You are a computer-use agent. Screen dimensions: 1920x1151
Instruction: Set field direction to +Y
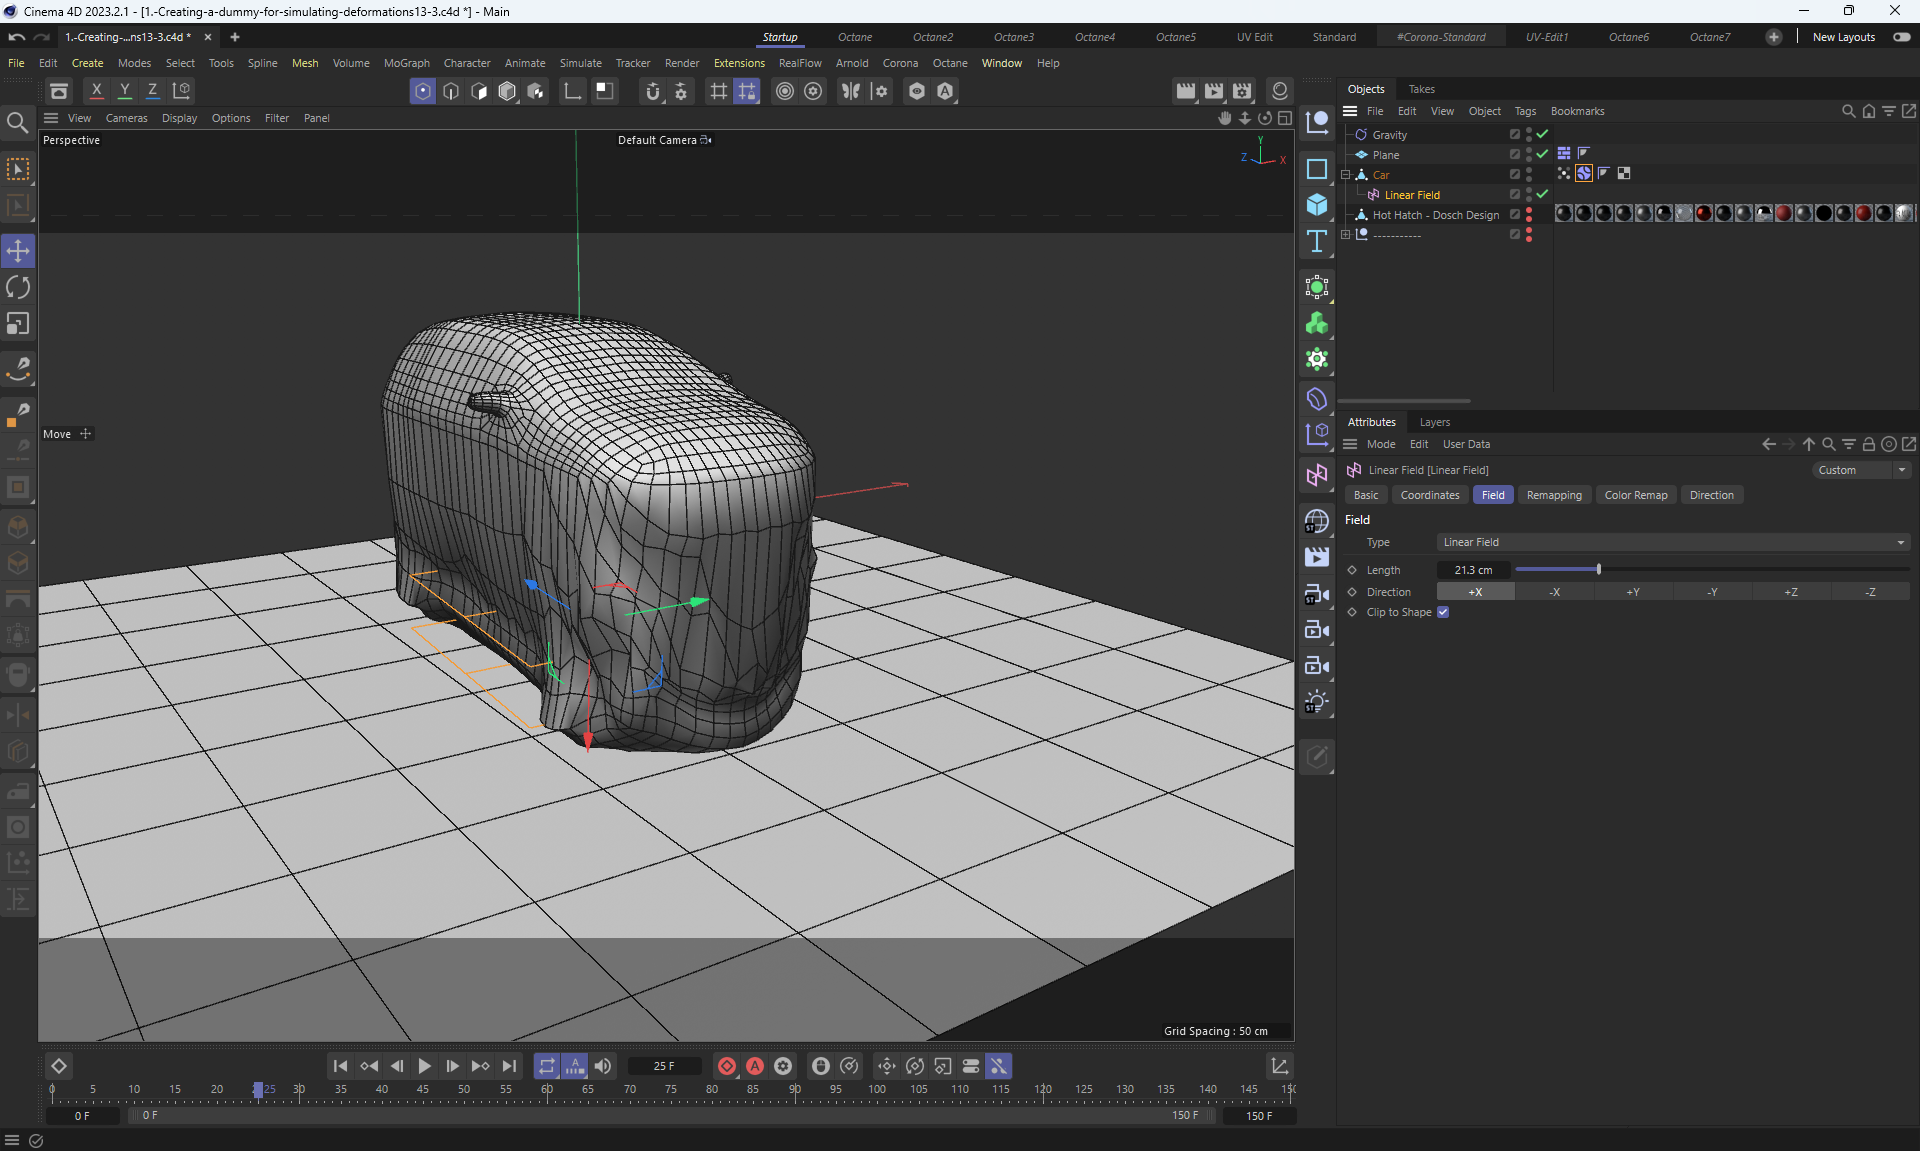click(1633, 592)
